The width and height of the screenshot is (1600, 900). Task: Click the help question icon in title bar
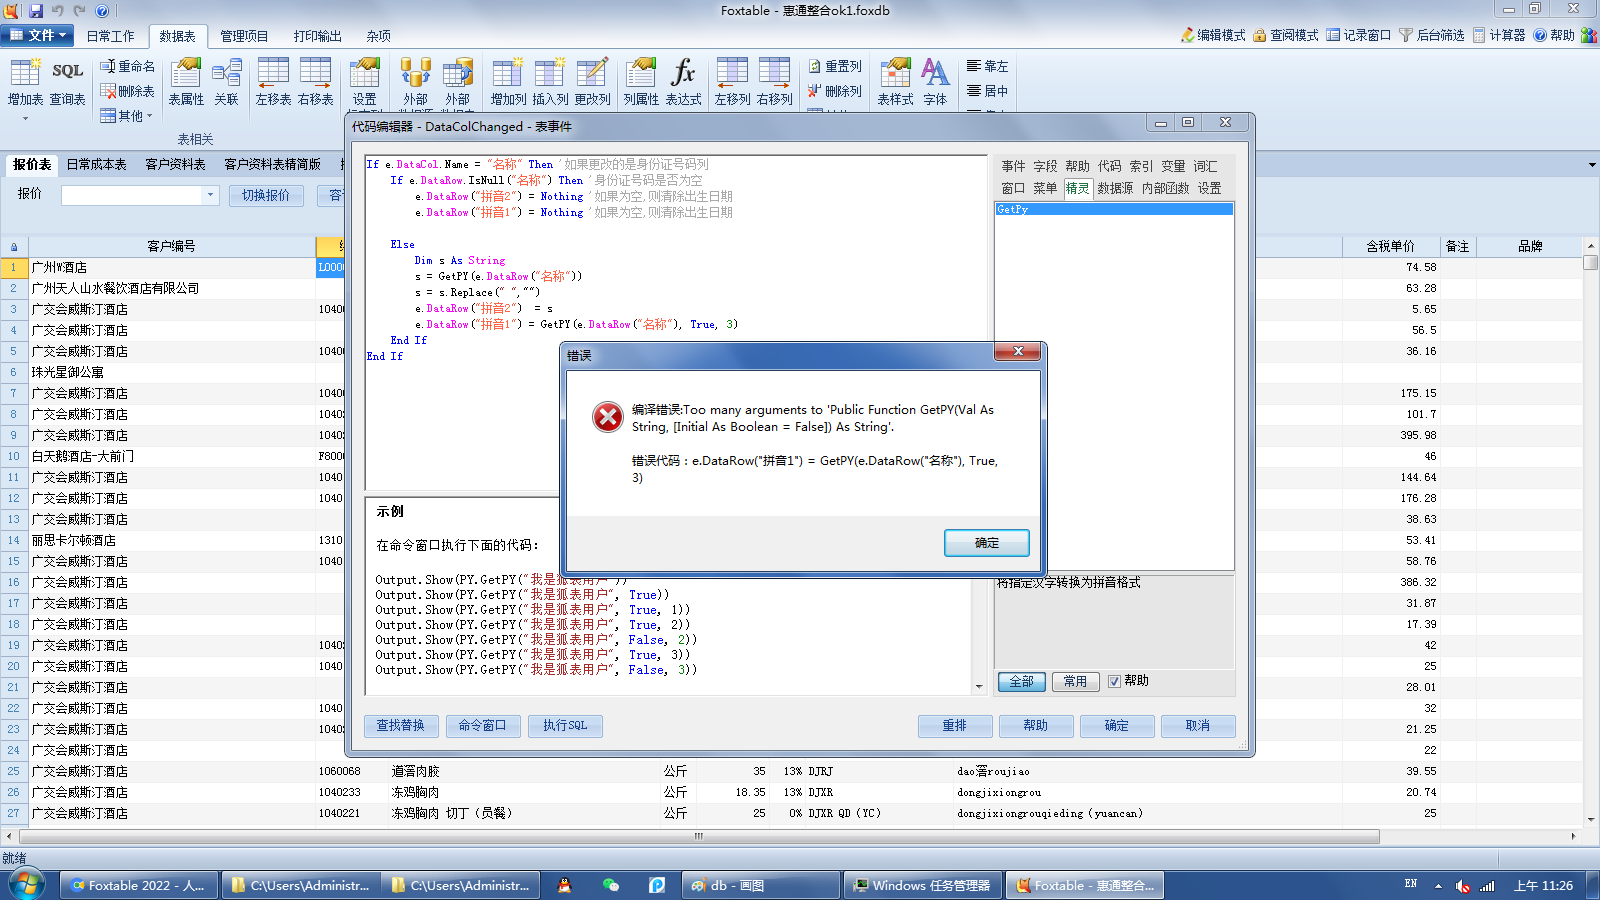pos(102,11)
